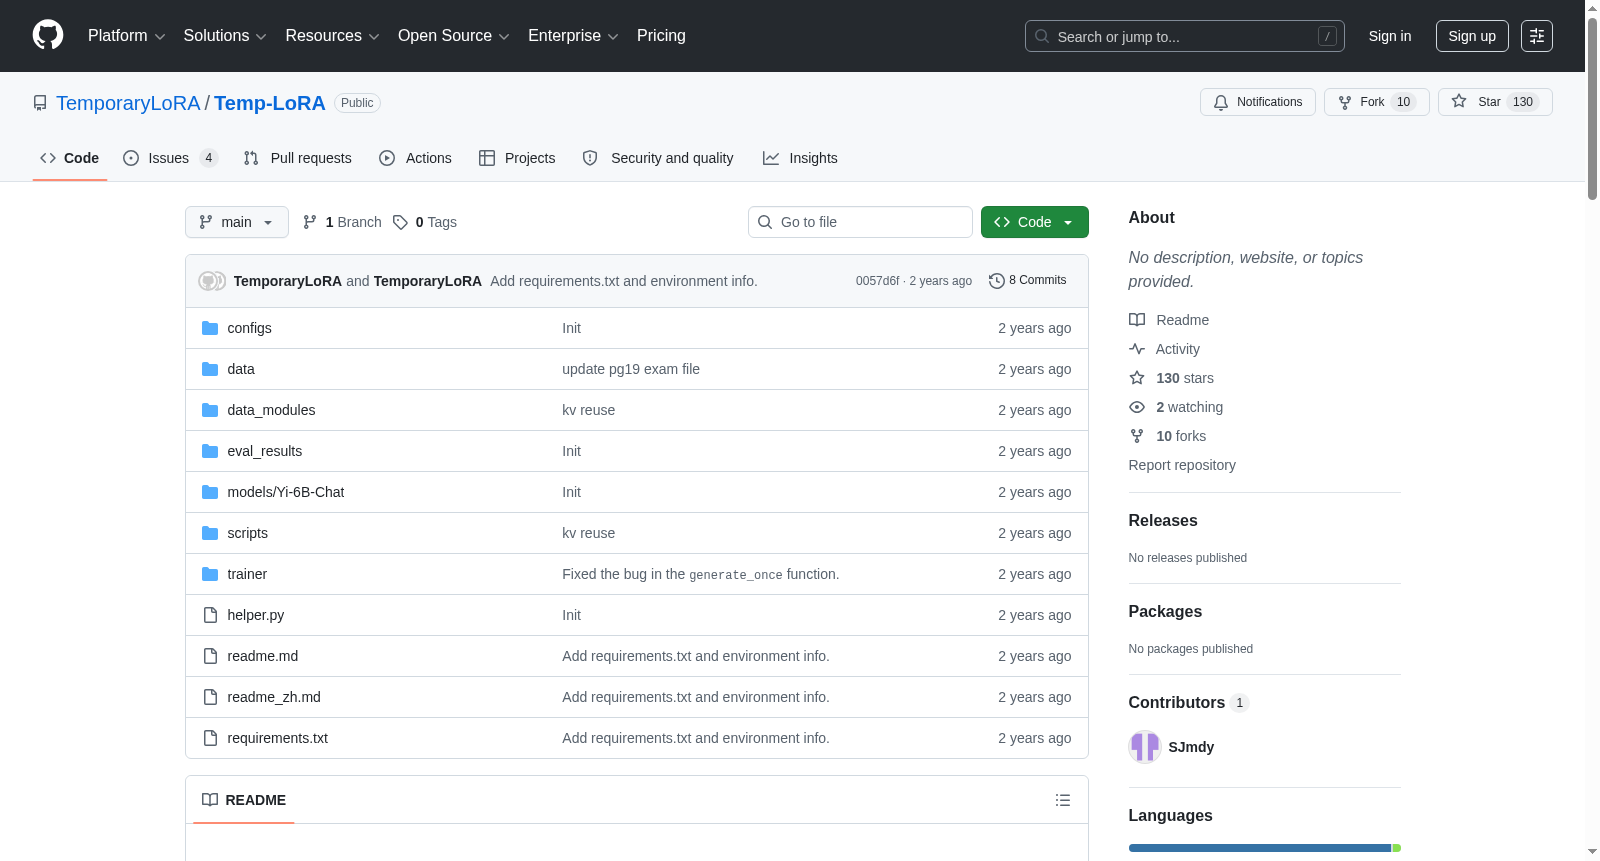The width and height of the screenshot is (1600, 861).
Task: Click the eval_results folder icon
Action: click(x=210, y=451)
